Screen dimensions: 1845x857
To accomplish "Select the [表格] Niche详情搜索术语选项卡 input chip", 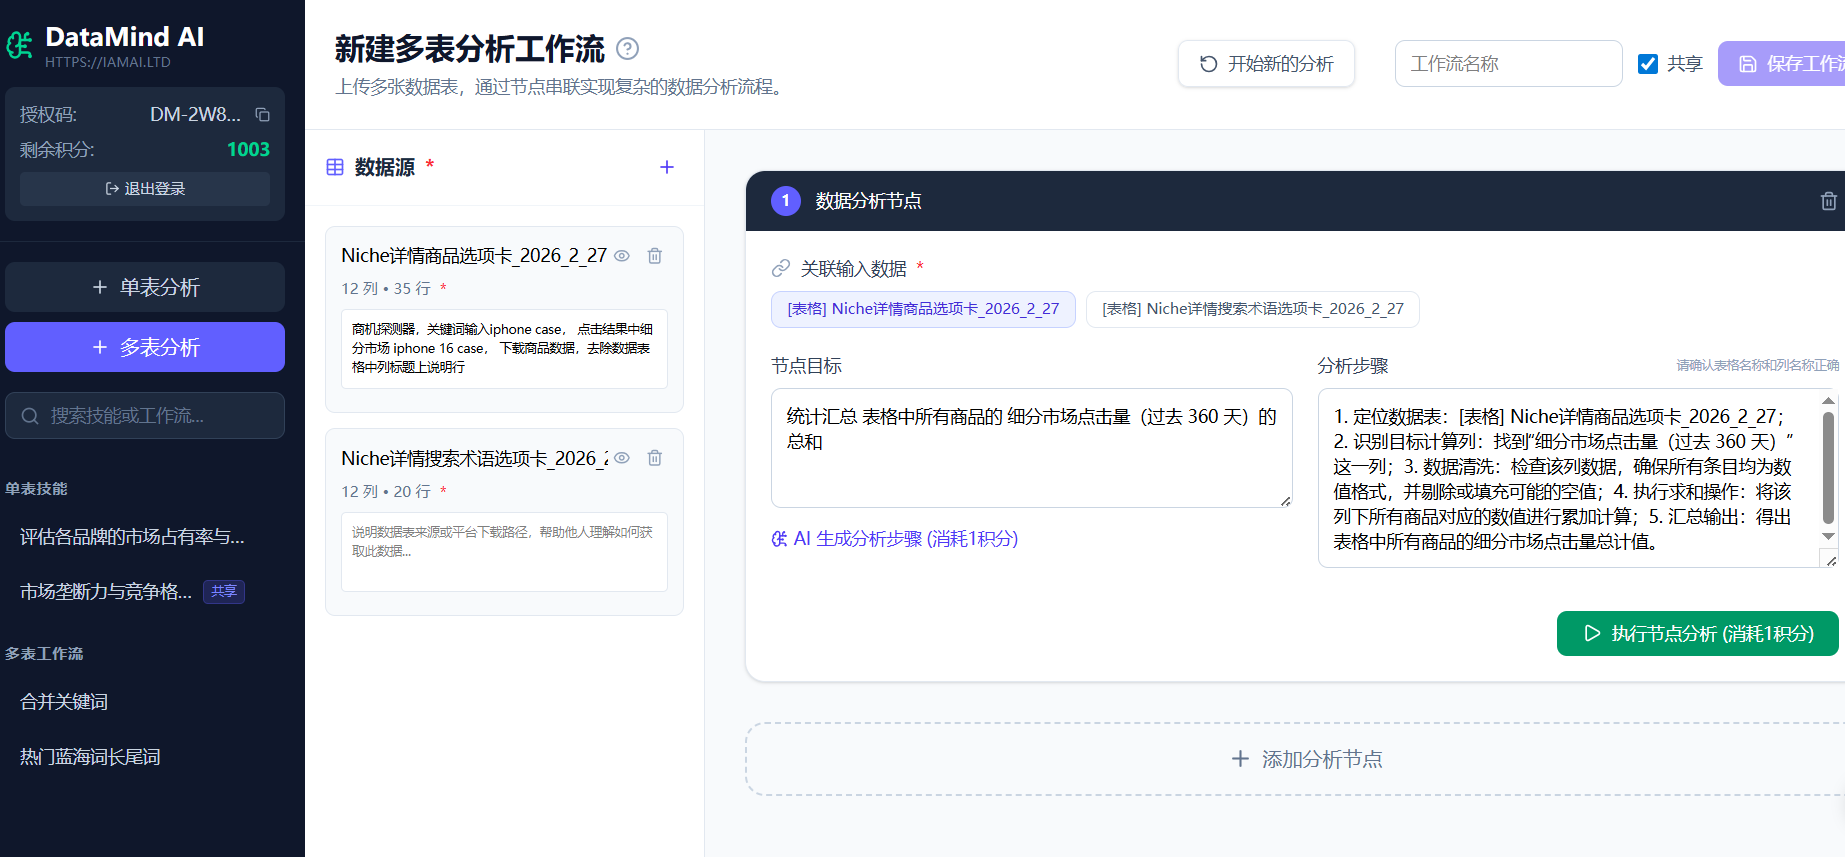I will 1252,309.
